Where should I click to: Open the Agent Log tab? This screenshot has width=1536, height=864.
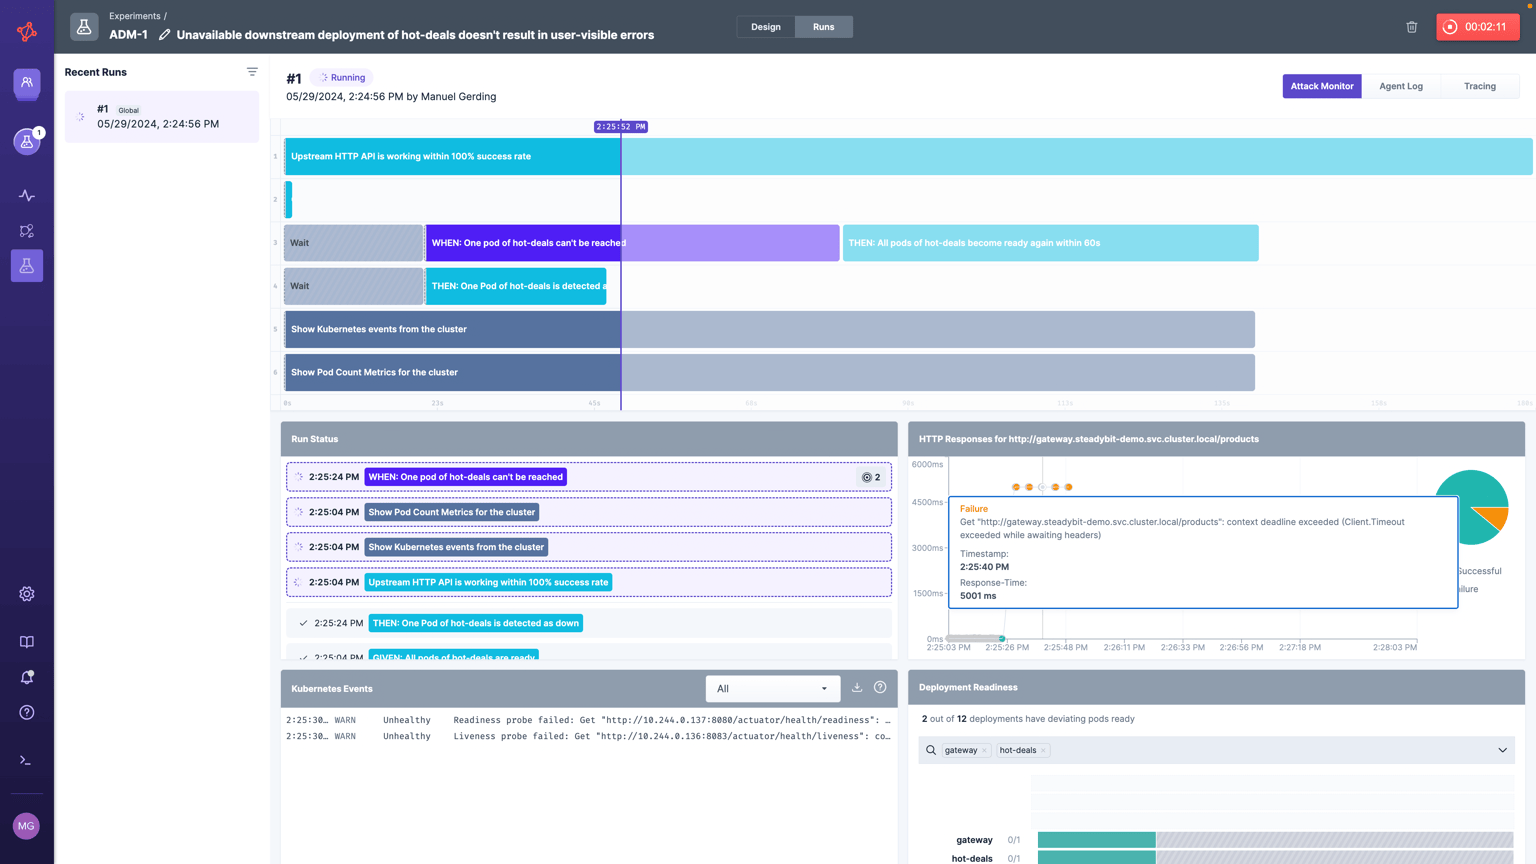pos(1400,86)
